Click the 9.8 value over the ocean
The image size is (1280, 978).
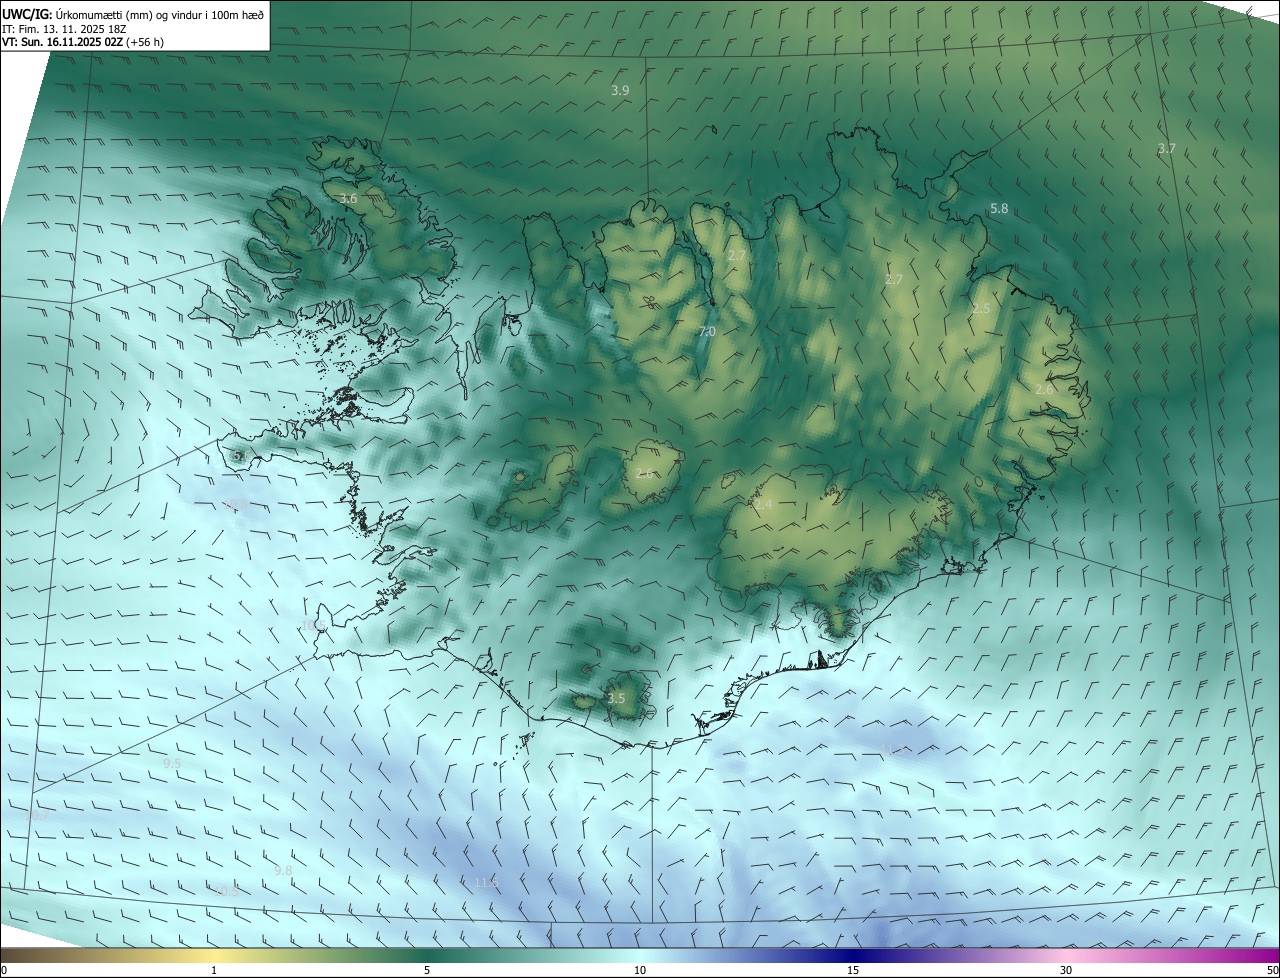(x=283, y=870)
